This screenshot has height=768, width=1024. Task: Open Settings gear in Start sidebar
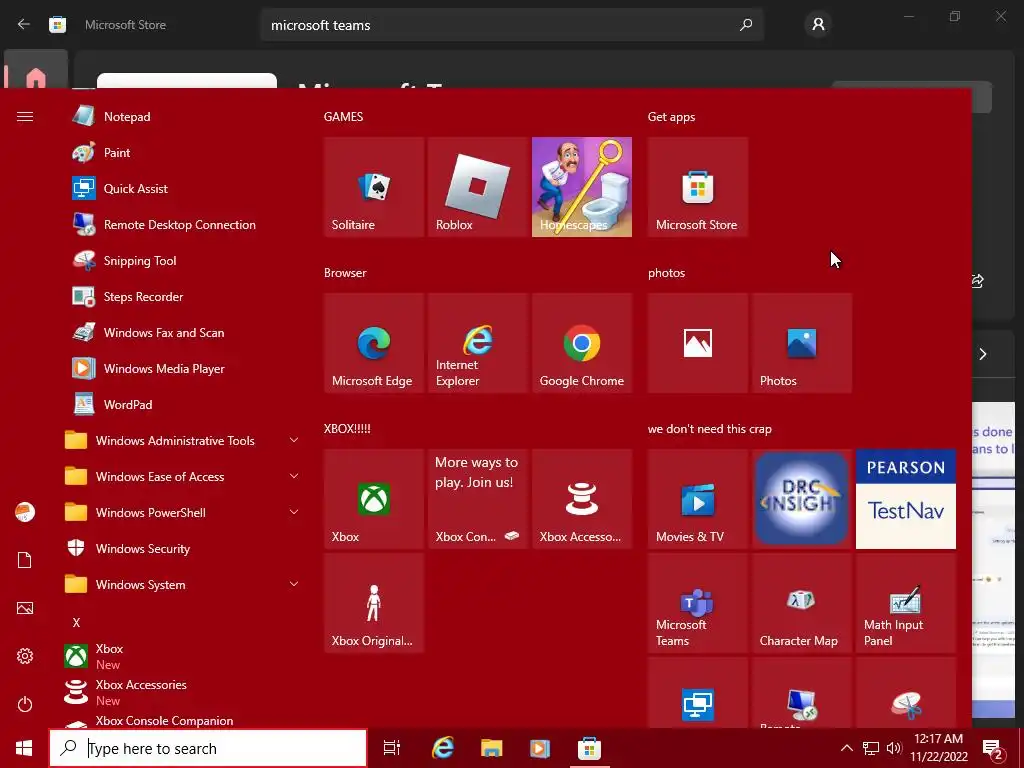pos(25,656)
